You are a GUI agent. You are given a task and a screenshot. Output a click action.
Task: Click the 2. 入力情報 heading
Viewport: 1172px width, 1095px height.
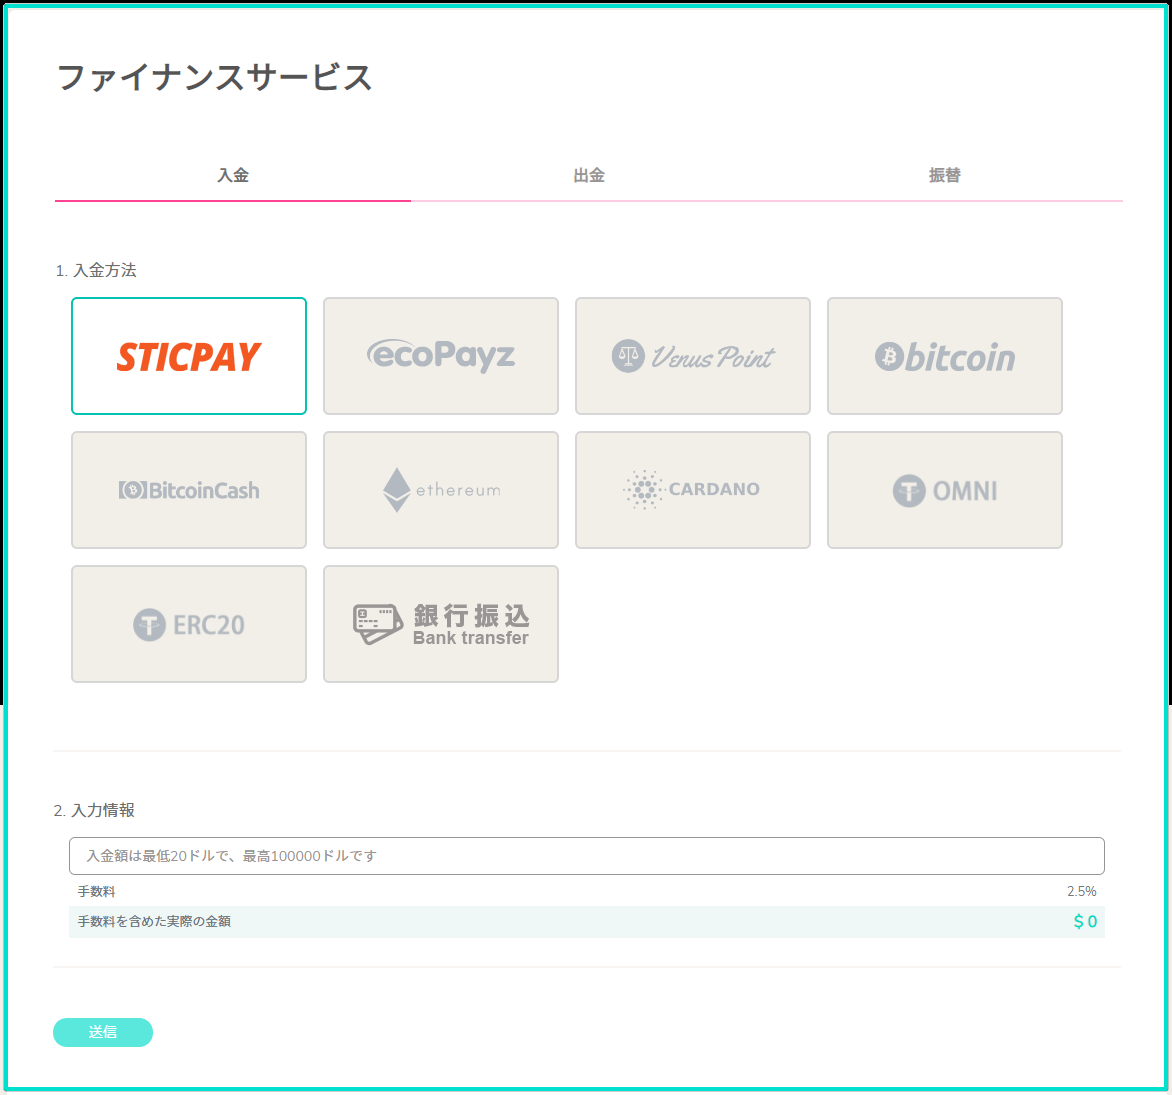pyautogui.click(x=94, y=810)
